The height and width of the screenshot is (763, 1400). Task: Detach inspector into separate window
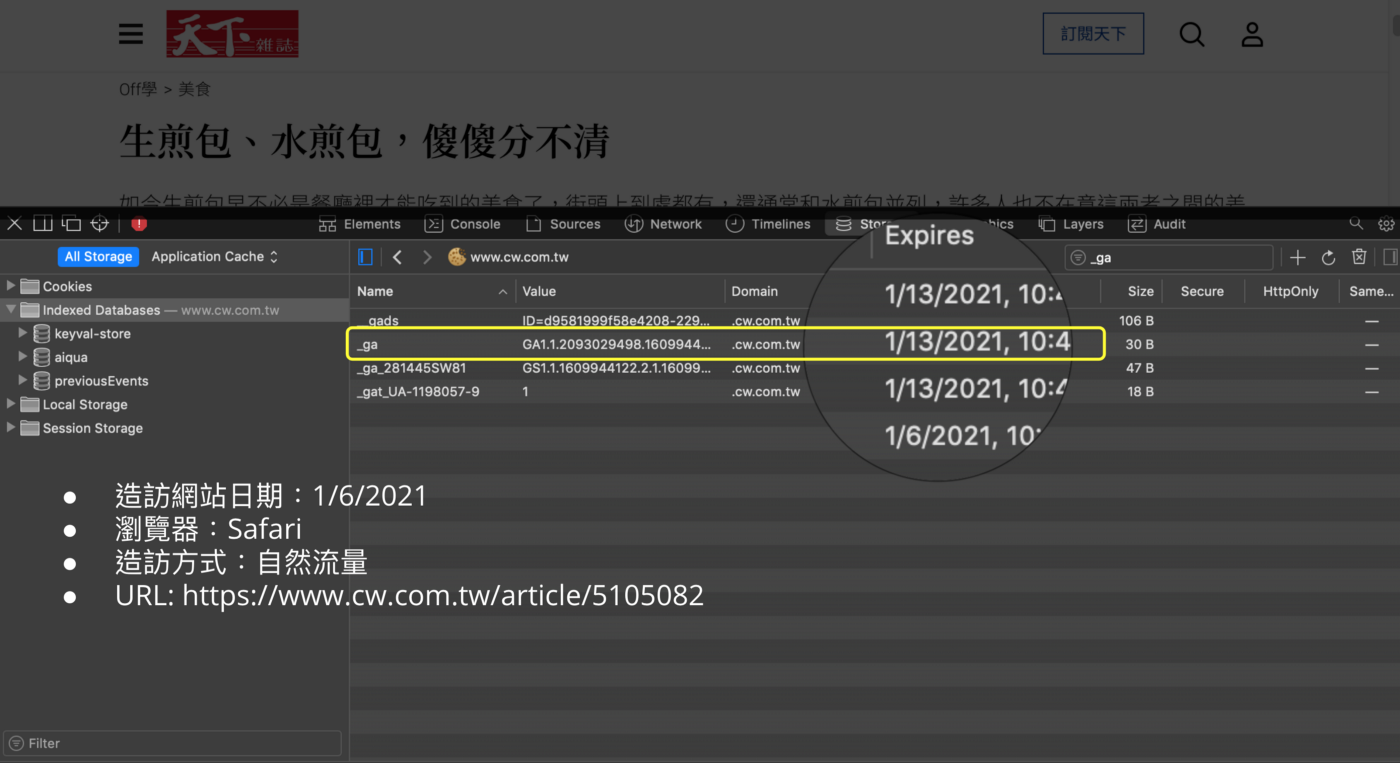pyautogui.click(x=71, y=223)
